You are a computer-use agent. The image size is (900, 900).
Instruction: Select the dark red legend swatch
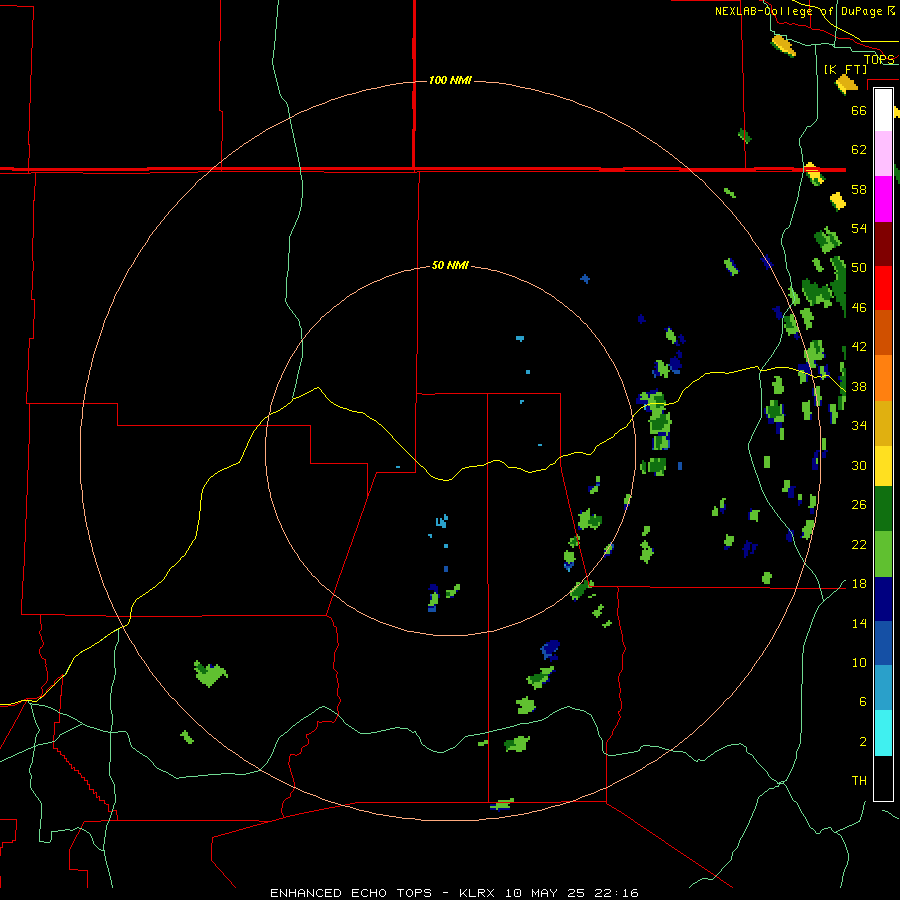[883, 244]
